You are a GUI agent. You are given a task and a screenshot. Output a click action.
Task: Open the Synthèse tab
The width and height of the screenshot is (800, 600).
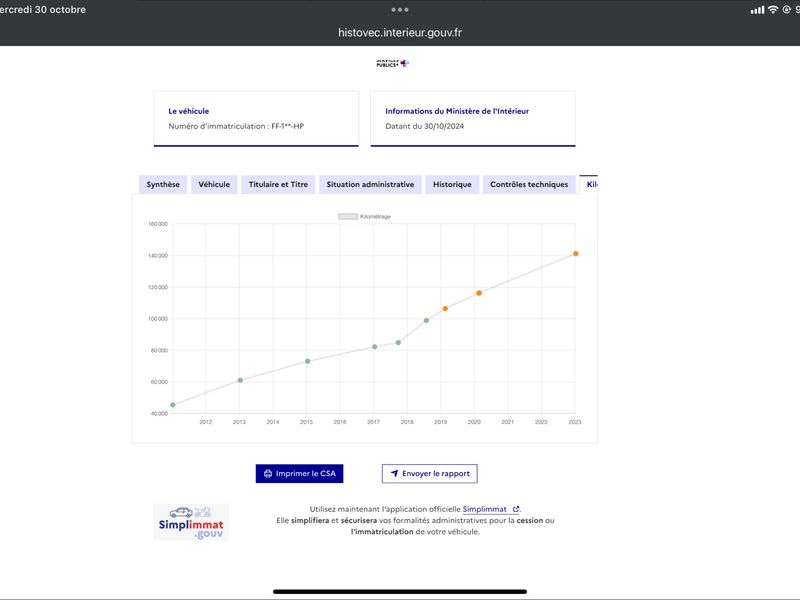coord(163,185)
